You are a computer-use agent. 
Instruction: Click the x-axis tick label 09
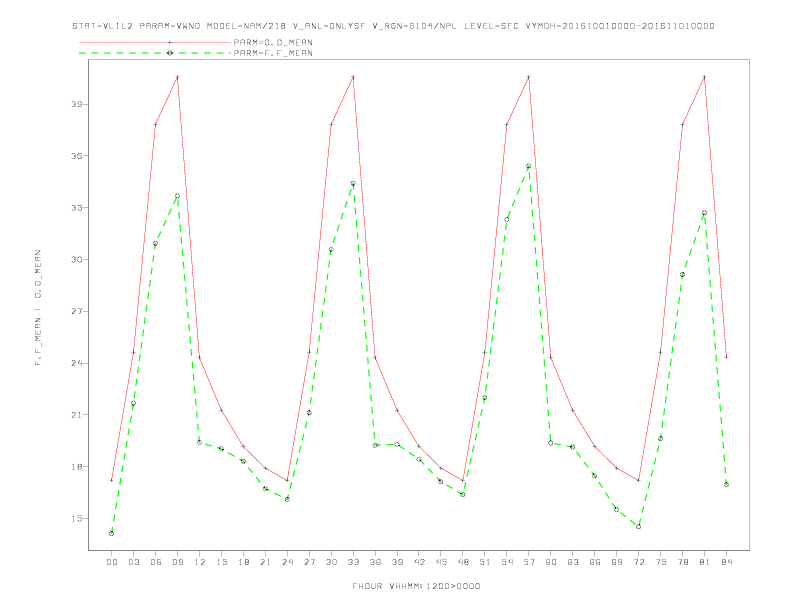click(x=177, y=562)
